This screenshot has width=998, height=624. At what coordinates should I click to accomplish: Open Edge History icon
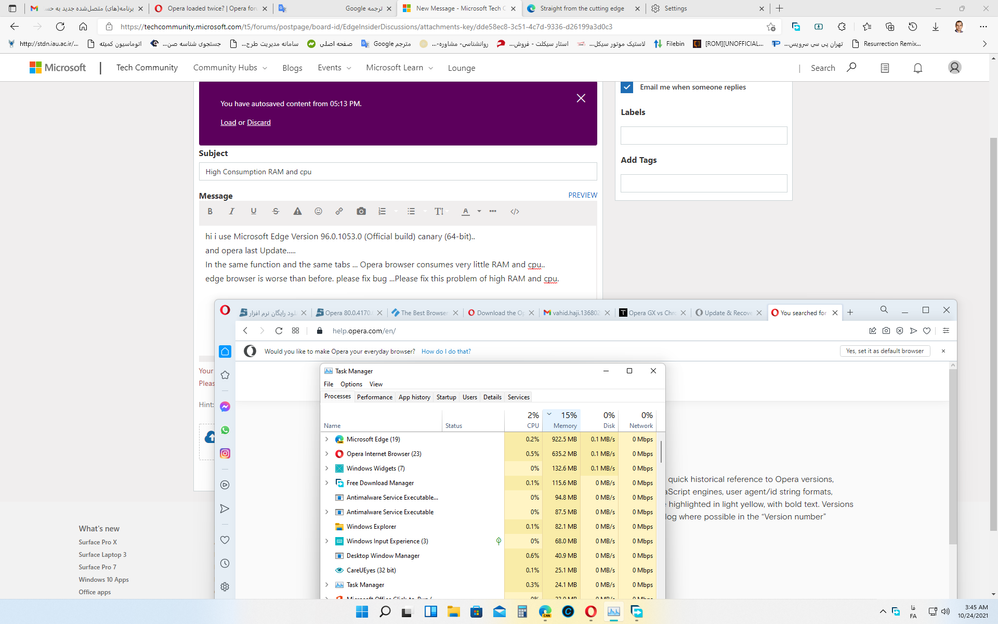913,27
